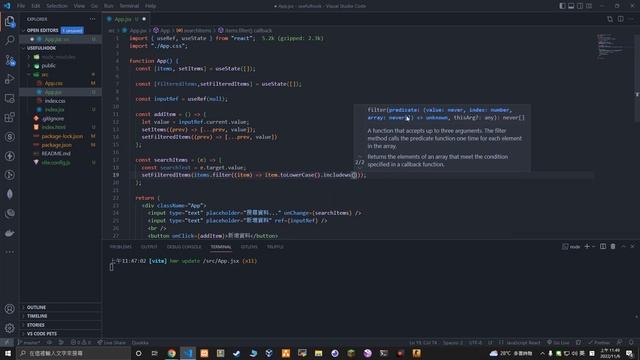The image size is (640, 360).
Task: Split the terminal panel
Action: pos(603,247)
